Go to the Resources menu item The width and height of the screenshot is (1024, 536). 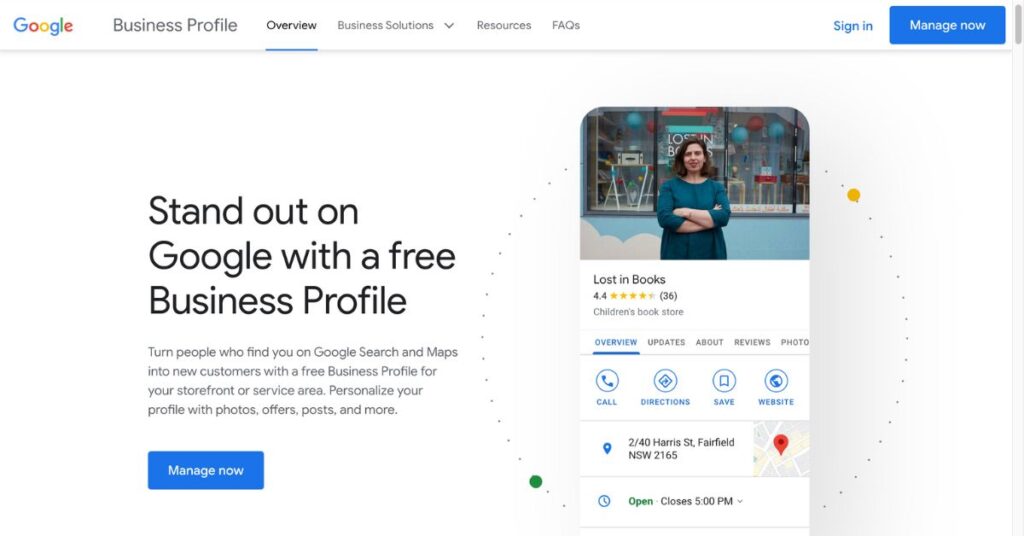504,25
